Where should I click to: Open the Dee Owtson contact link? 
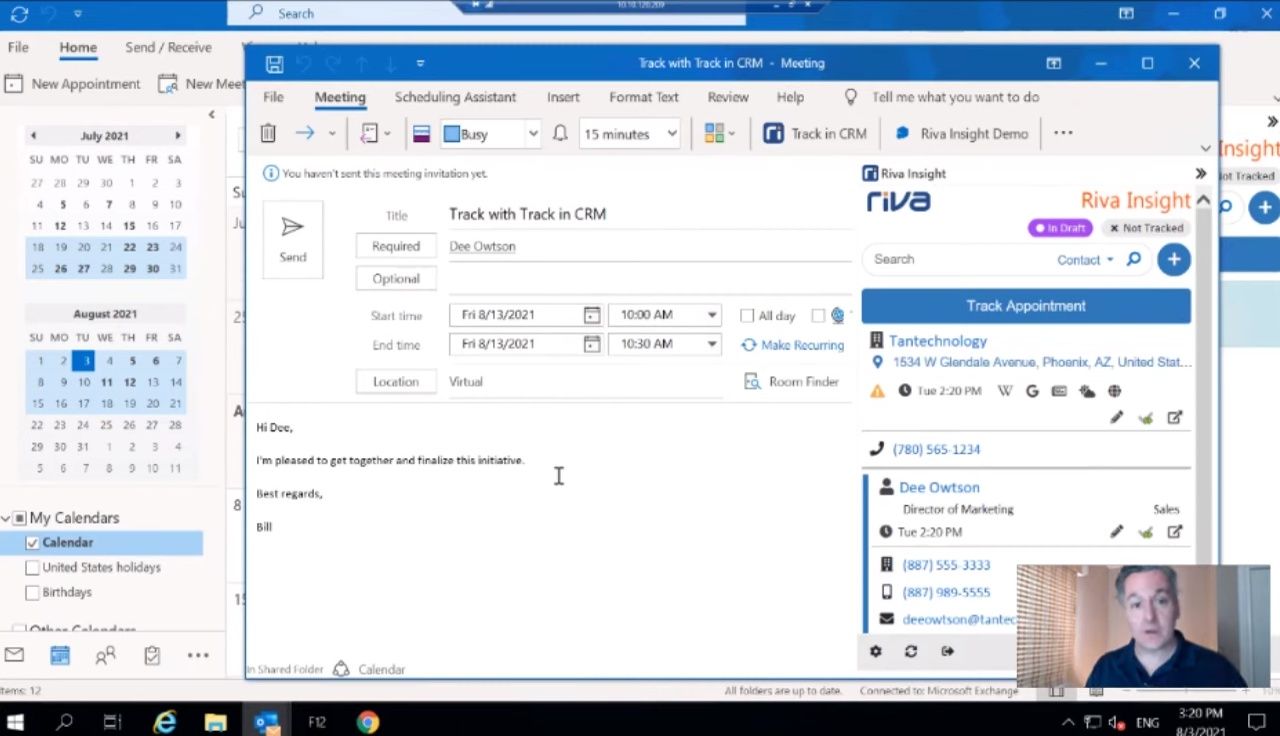tap(939, 488)
